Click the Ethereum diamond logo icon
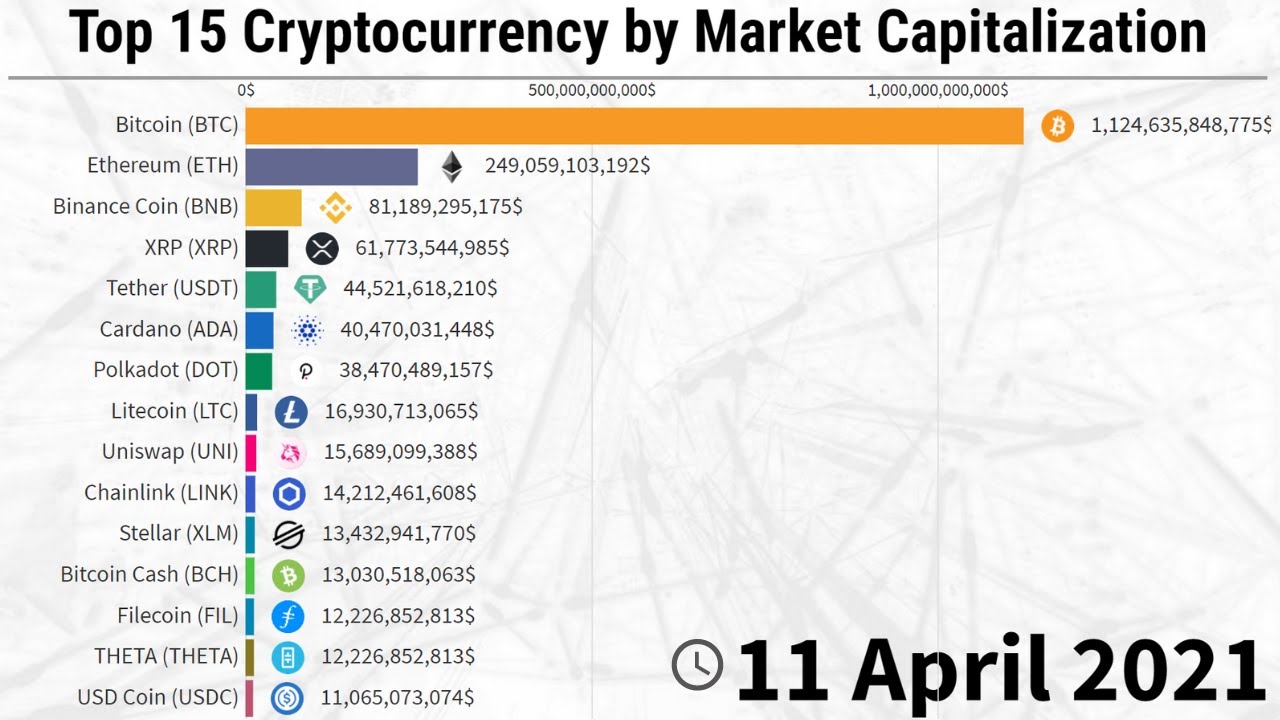Viewport: 1280px width, 720px height. pos(453,166)
